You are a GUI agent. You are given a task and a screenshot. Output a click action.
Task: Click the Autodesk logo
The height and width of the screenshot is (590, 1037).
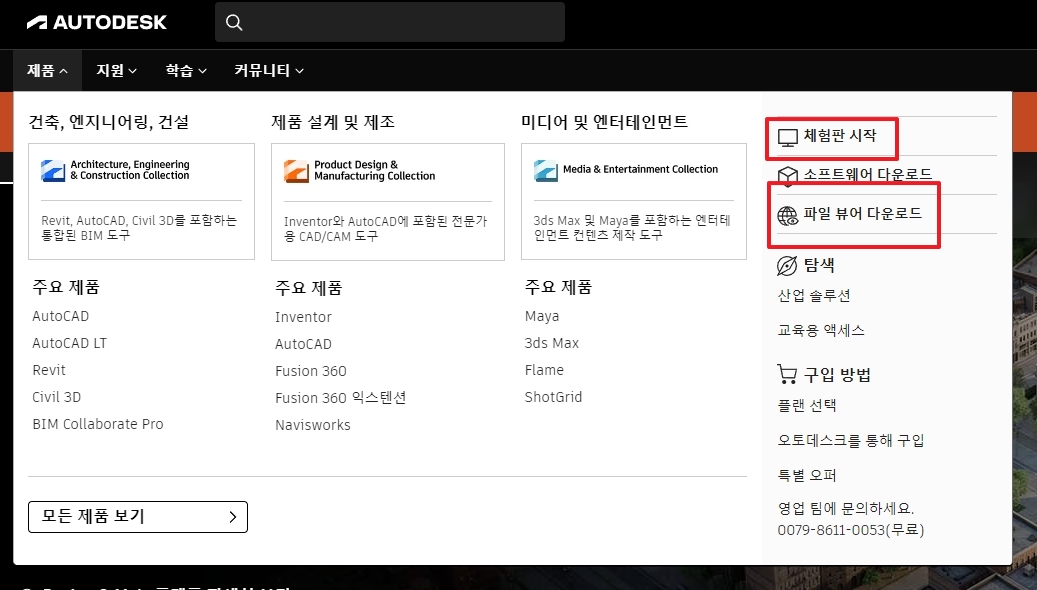point(97,22)
